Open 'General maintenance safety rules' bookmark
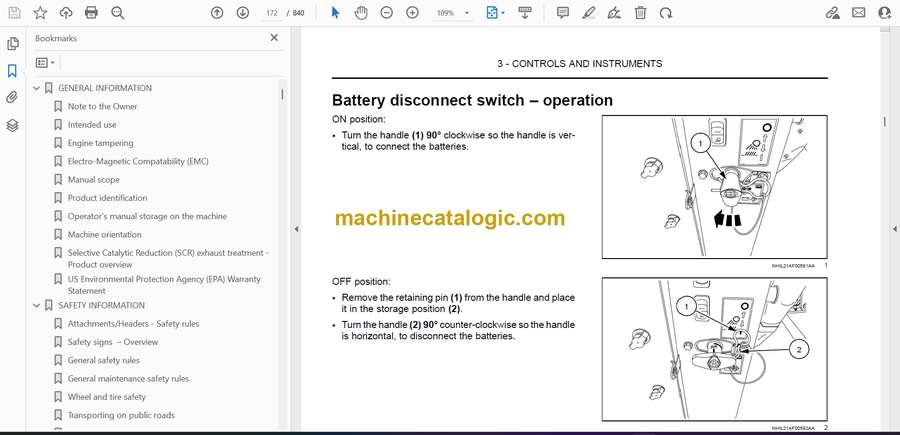The image size is (900, 435). 129,379
